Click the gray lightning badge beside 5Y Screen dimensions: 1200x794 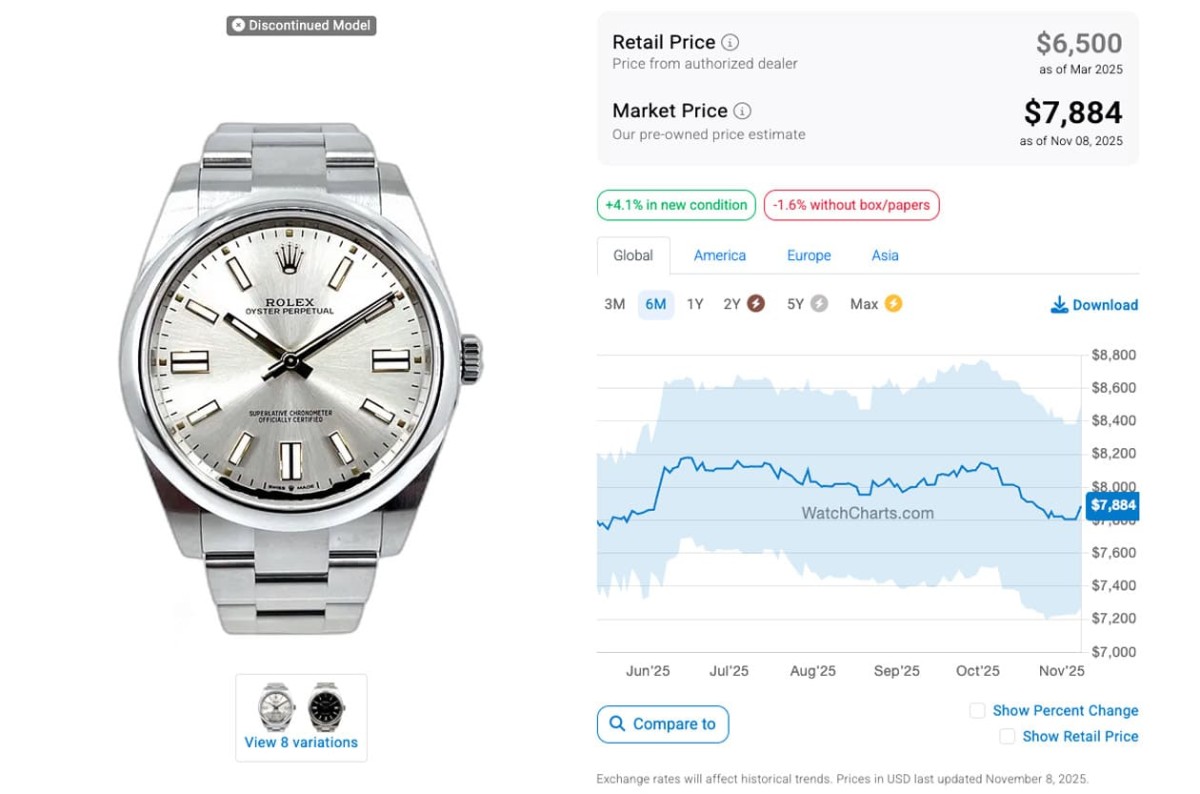click(819, 304)
